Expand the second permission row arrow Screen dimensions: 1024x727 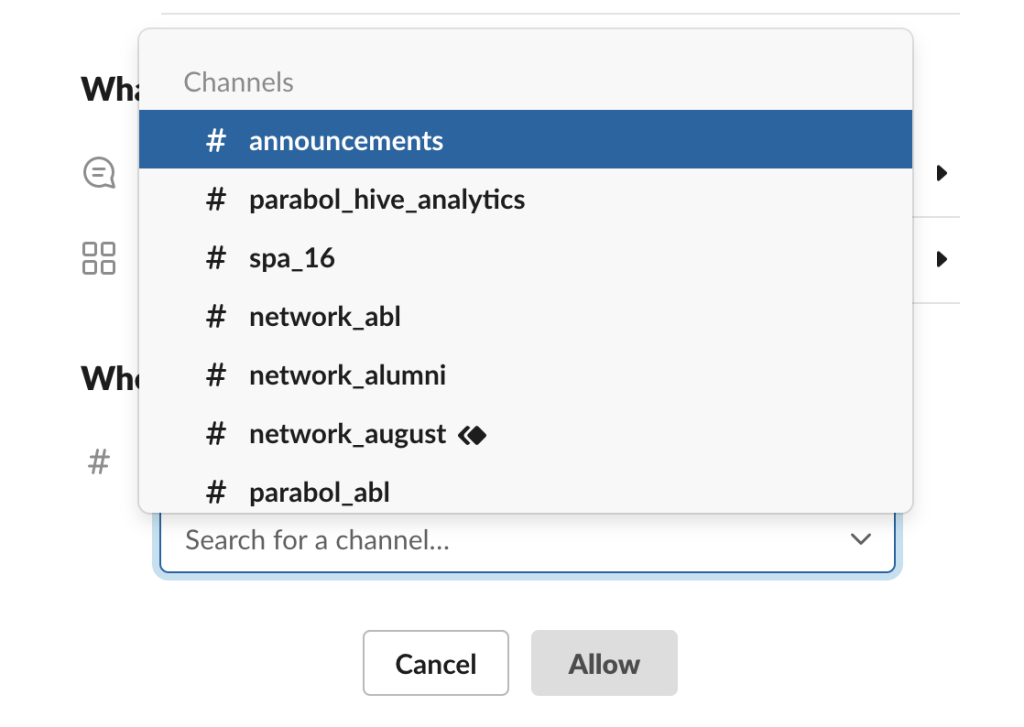click(941, 259)
